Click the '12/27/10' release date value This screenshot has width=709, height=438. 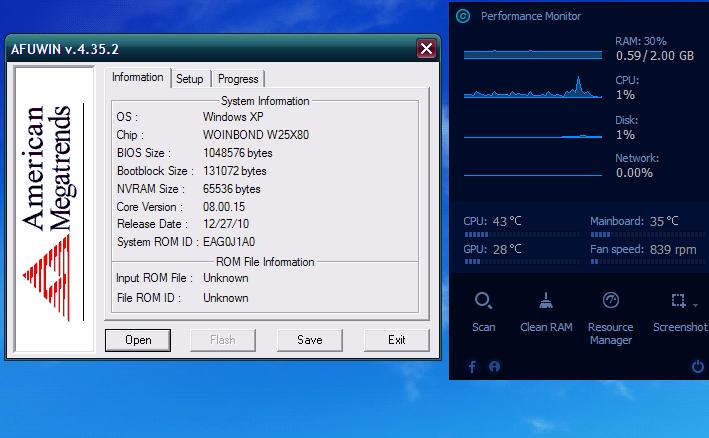[226, 224]
